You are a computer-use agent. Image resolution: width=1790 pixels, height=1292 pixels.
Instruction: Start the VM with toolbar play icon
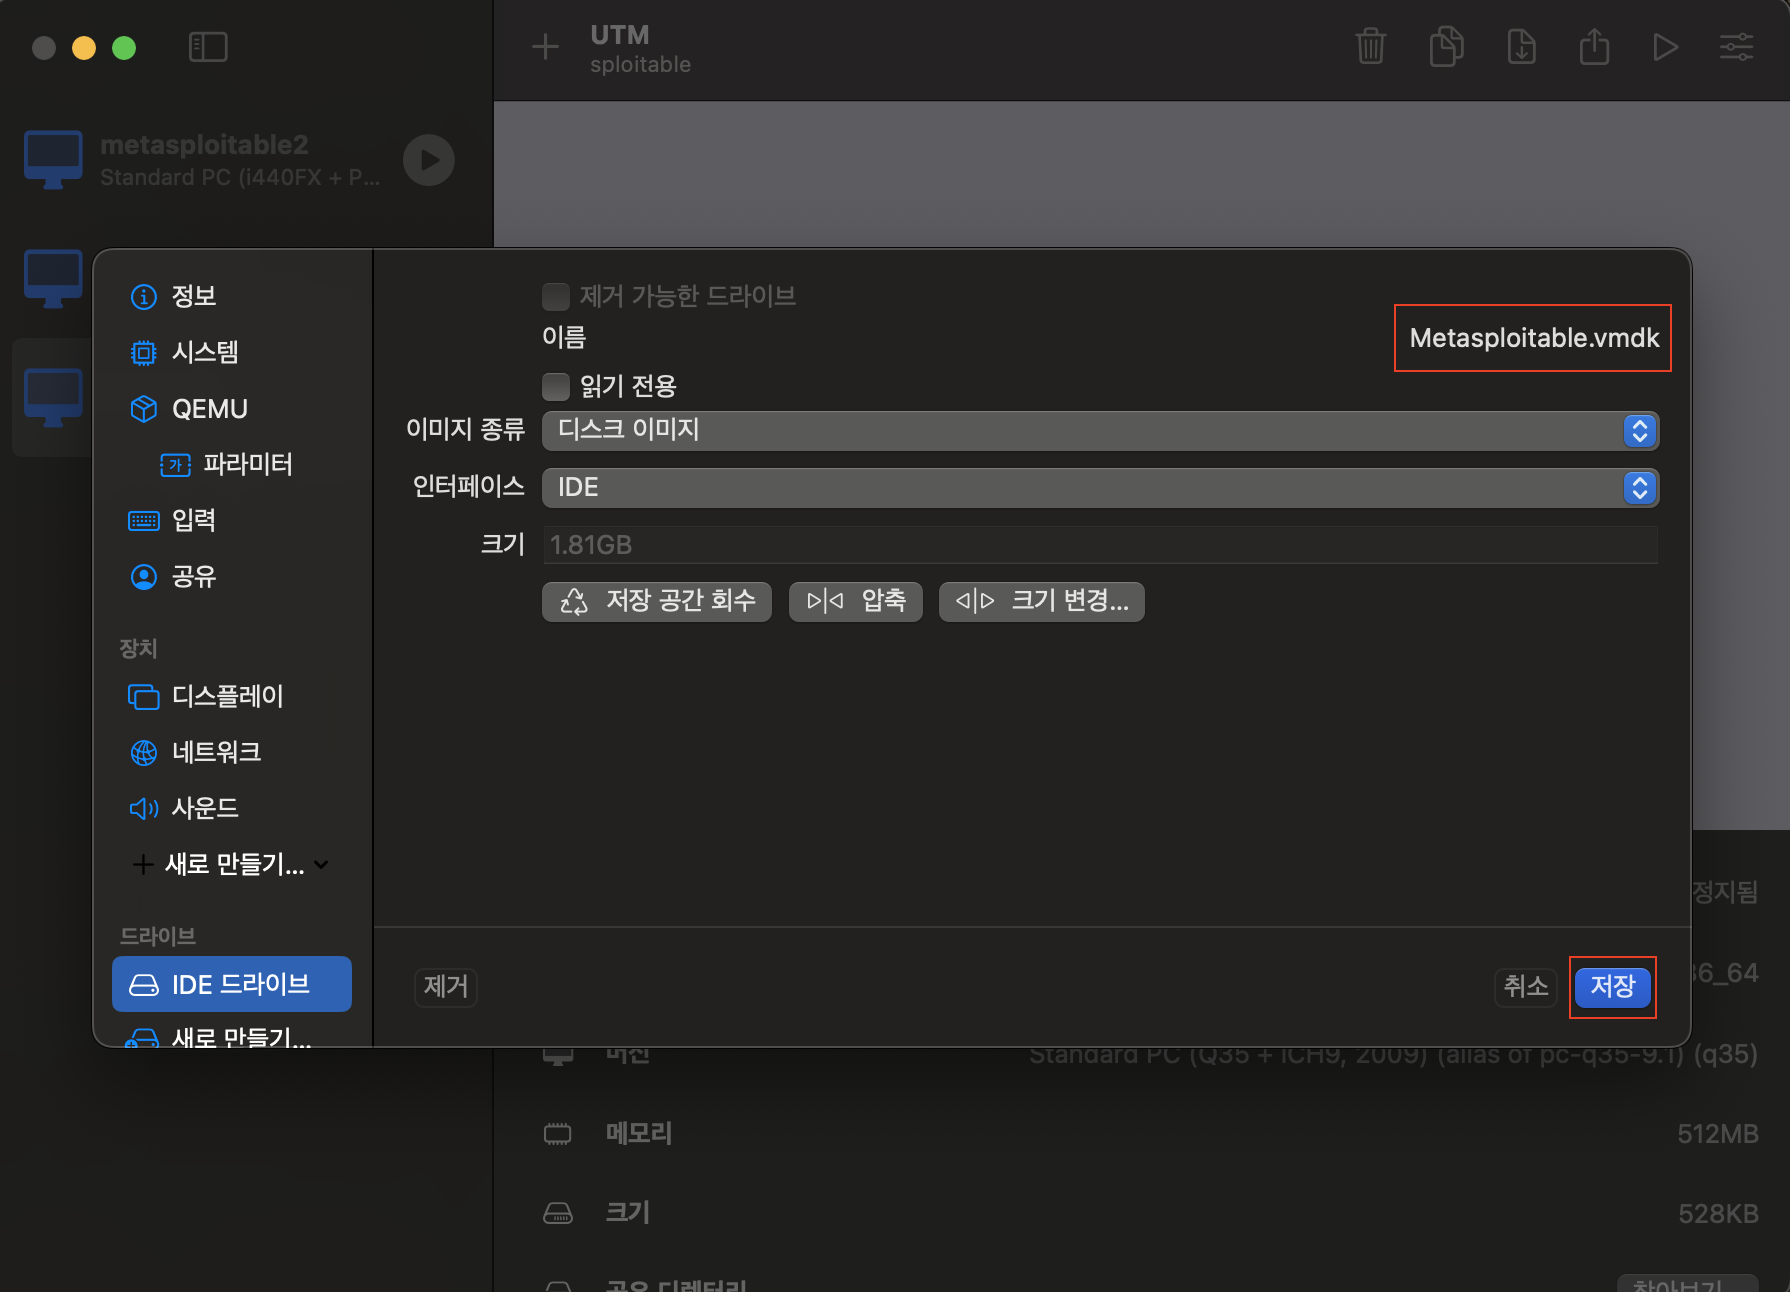1665,47
